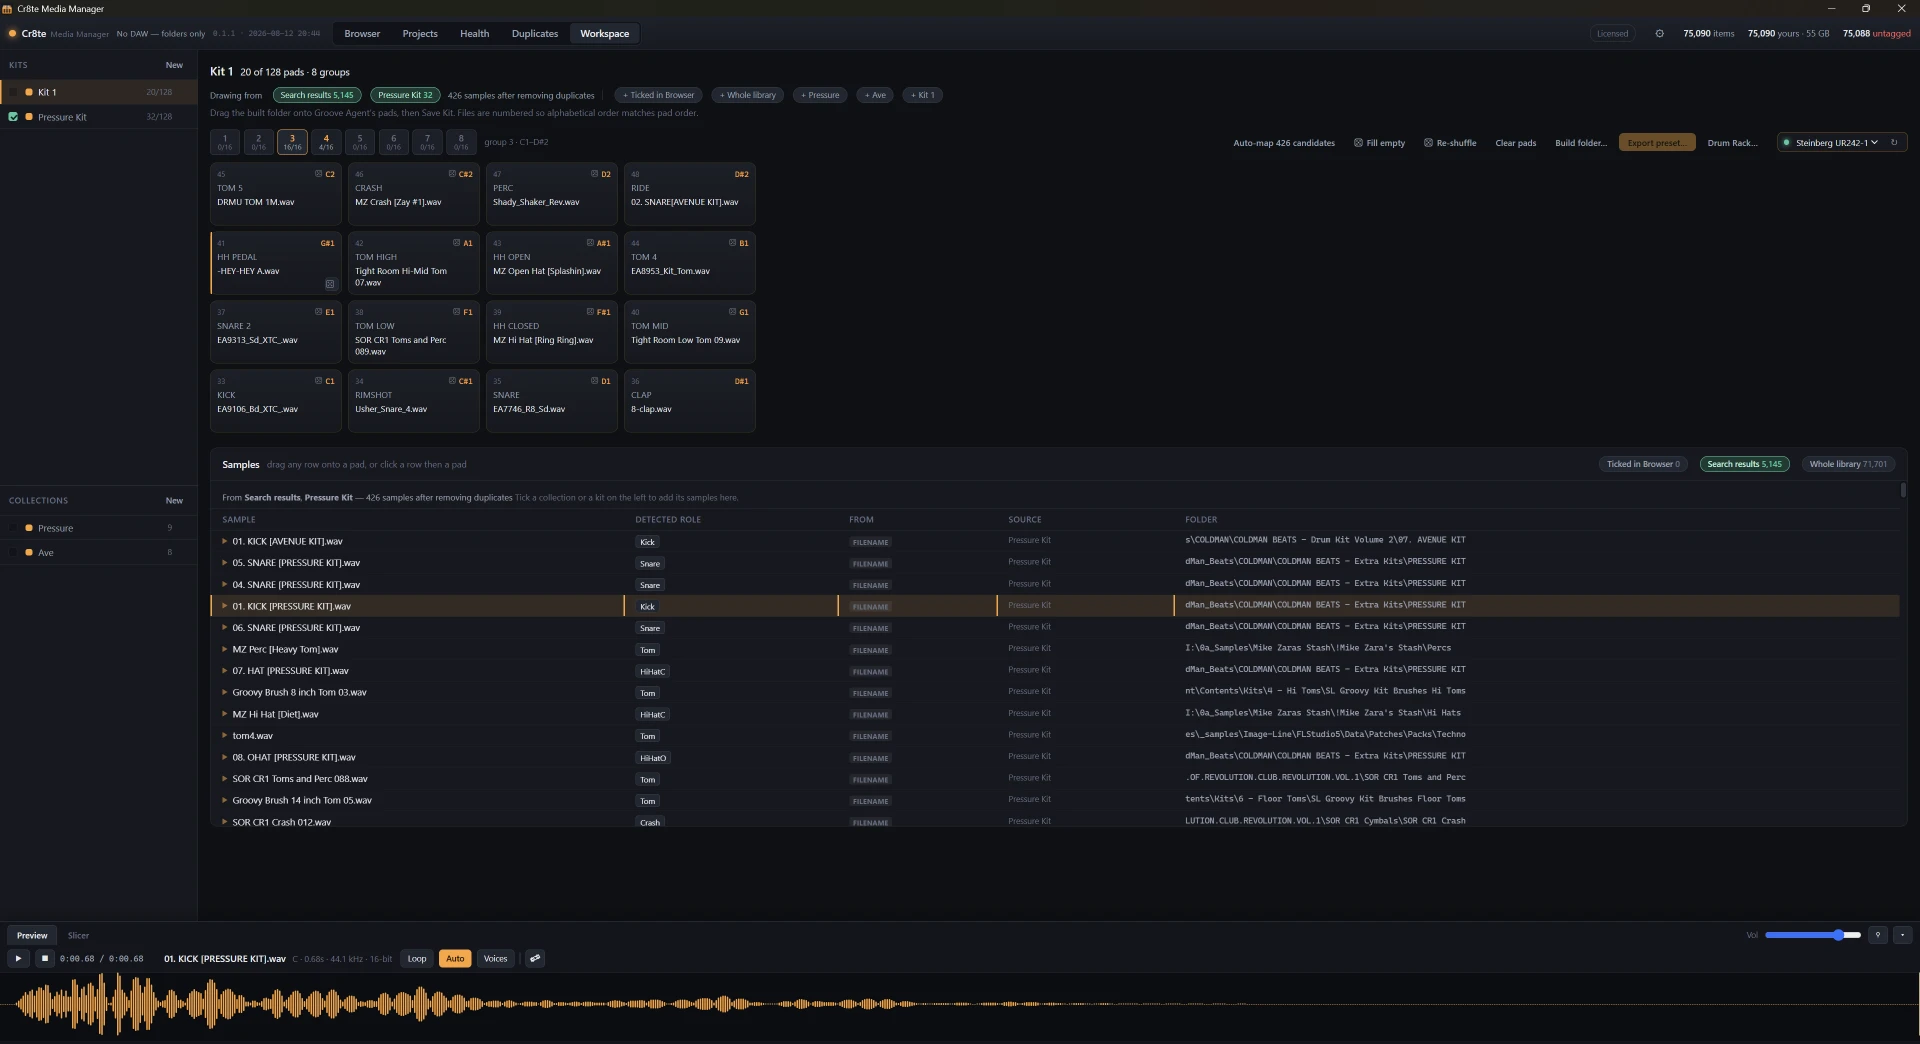Click the DETECTED ROLE column header
The height and width of the screenshot is (1044, 1920).
pyautogui.click(x=668, y=519)
